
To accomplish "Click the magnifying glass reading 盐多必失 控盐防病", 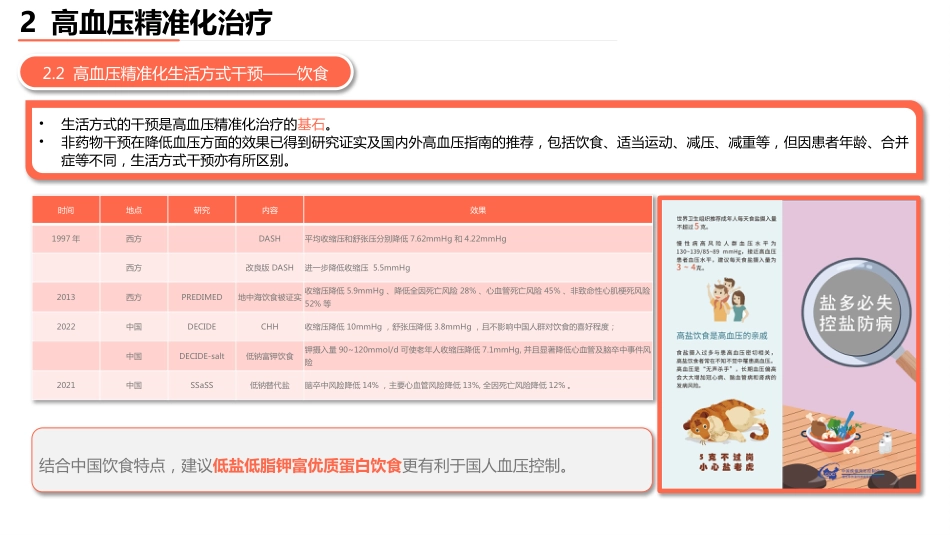I will click(x=855, y=313).
